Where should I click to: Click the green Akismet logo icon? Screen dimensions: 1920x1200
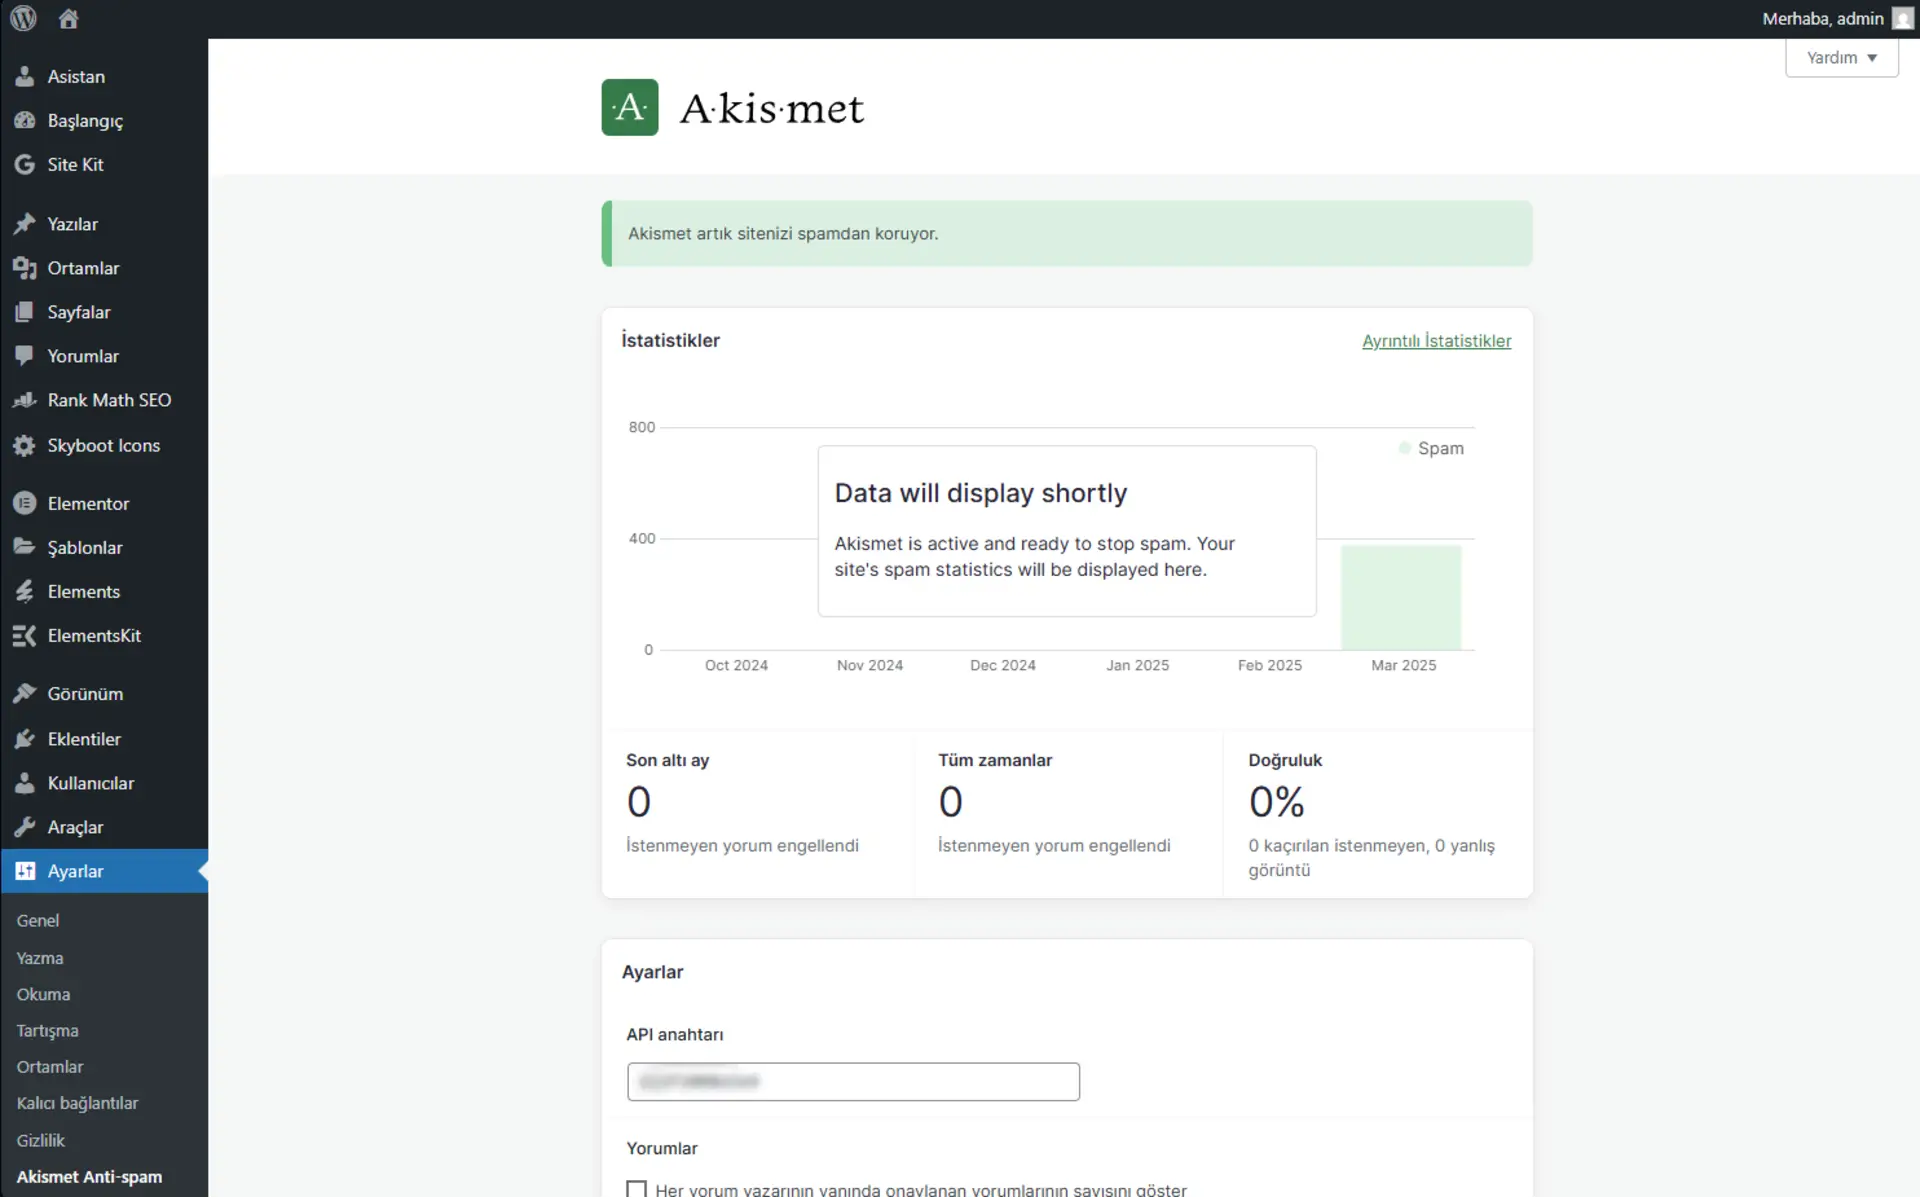(630, 107)
